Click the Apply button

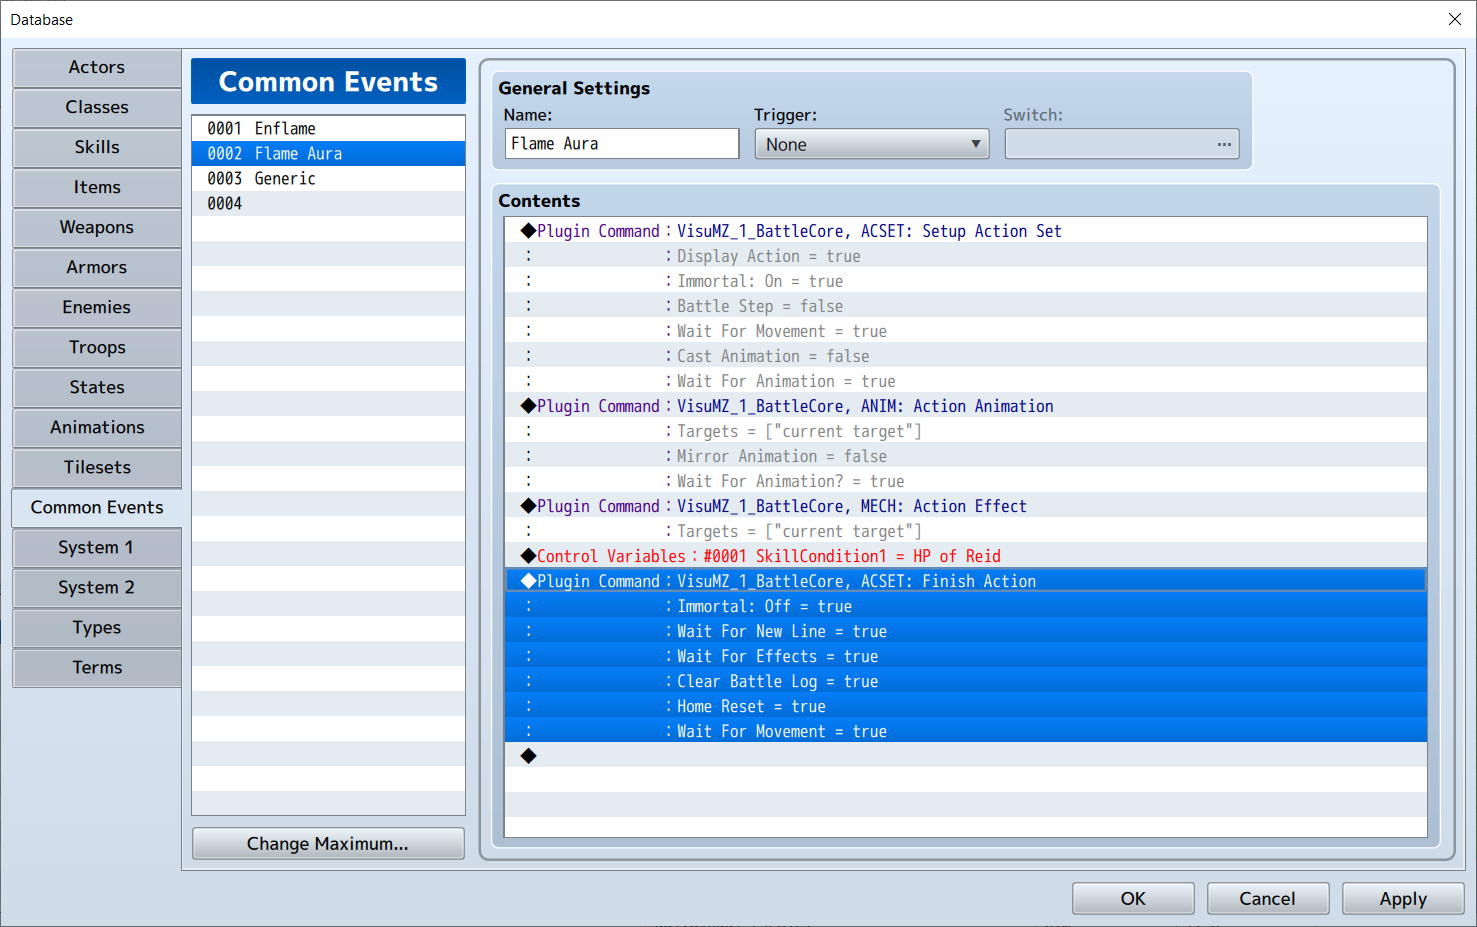coord(1403,898)
